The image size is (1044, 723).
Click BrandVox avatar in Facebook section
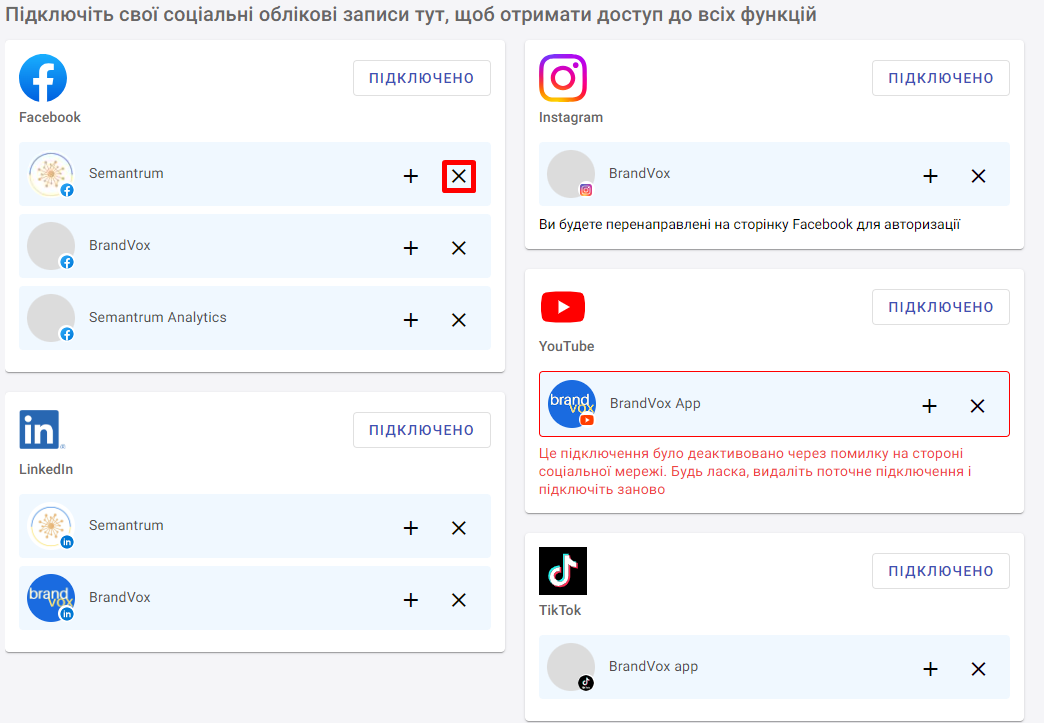(x=51, y=246)
